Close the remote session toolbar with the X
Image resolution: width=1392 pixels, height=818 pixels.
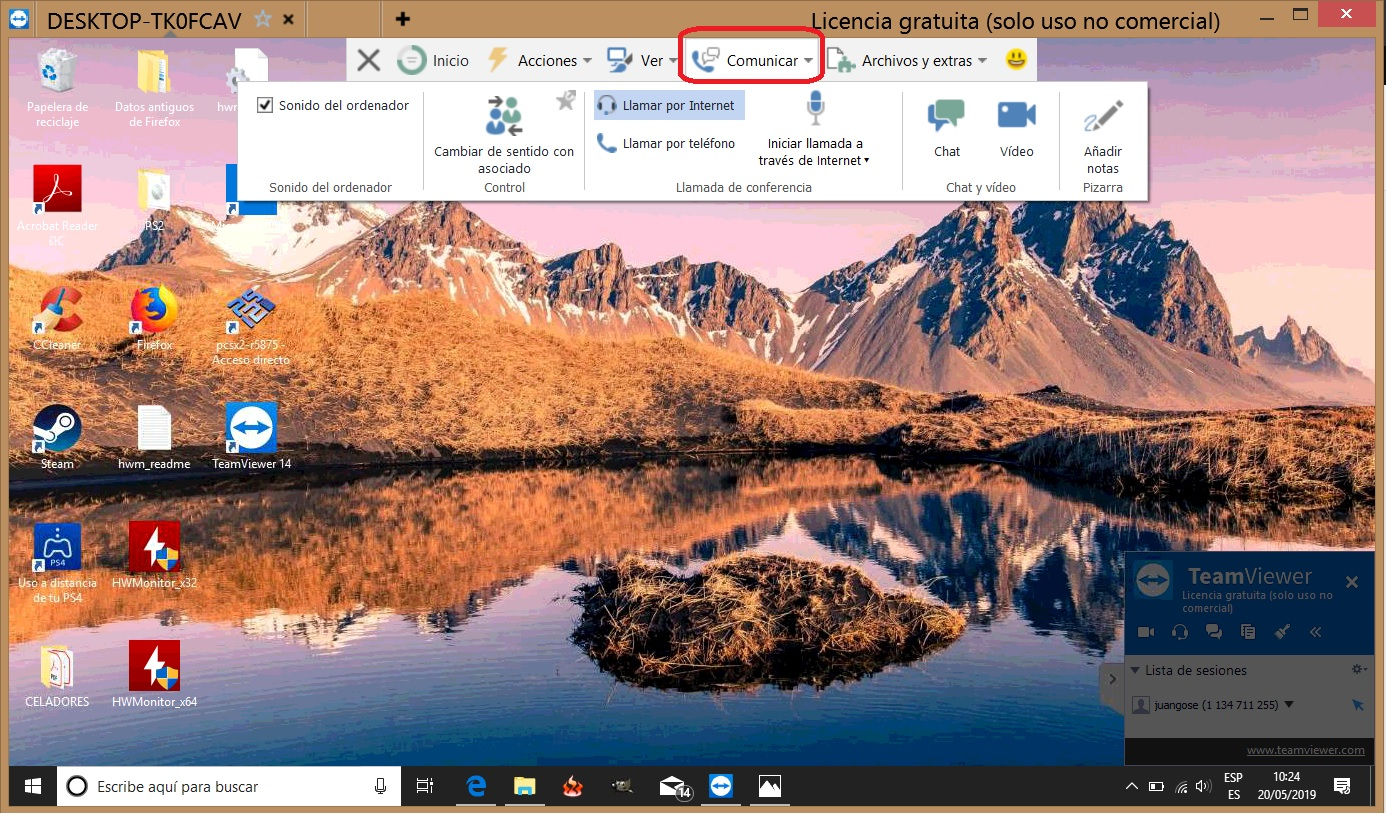pos(368,61)
